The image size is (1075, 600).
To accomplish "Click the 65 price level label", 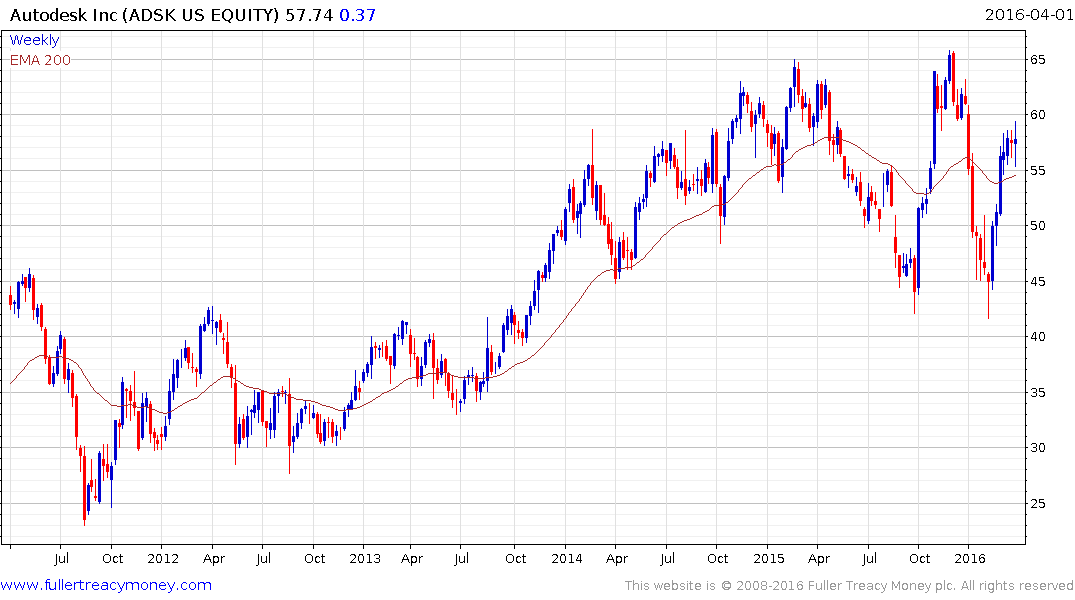I will tap(1038, 60).
